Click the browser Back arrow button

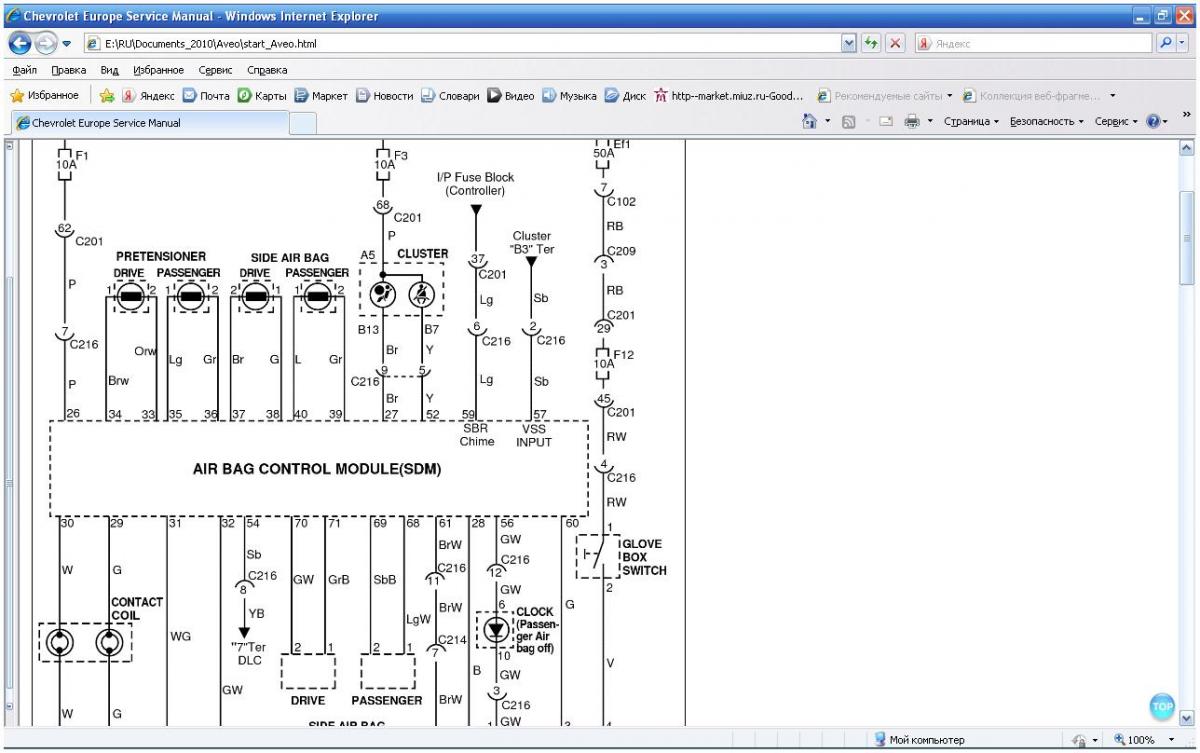20,44
